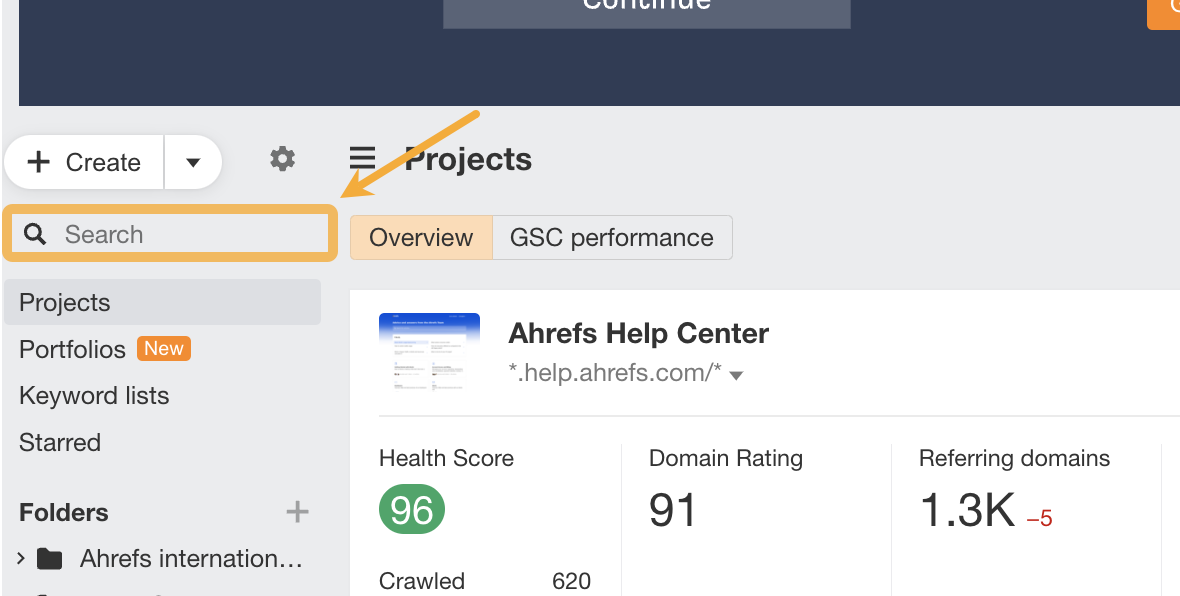Open the Create dropdown arrow
Viewport: 1180px width, 596px height.
pos(193,163)
